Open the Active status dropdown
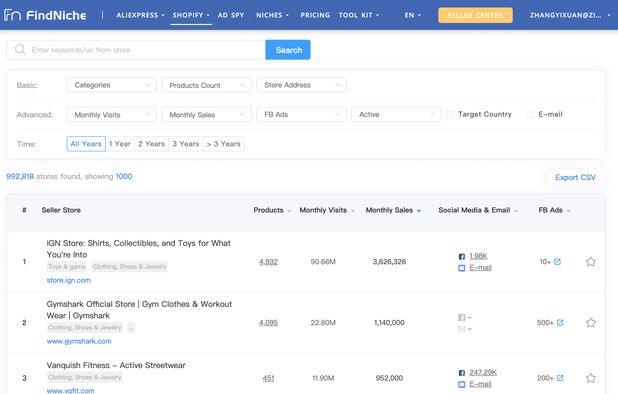 [x=396, y=115]
